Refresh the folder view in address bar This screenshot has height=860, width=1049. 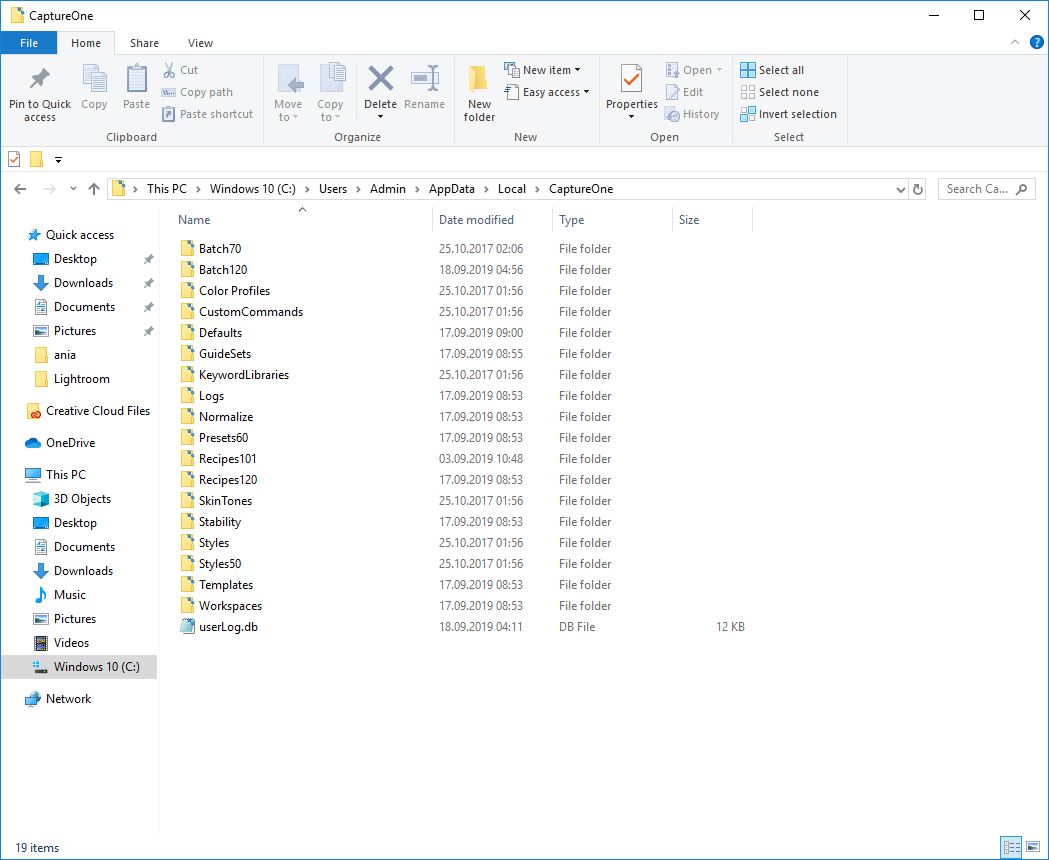(919, 189)
